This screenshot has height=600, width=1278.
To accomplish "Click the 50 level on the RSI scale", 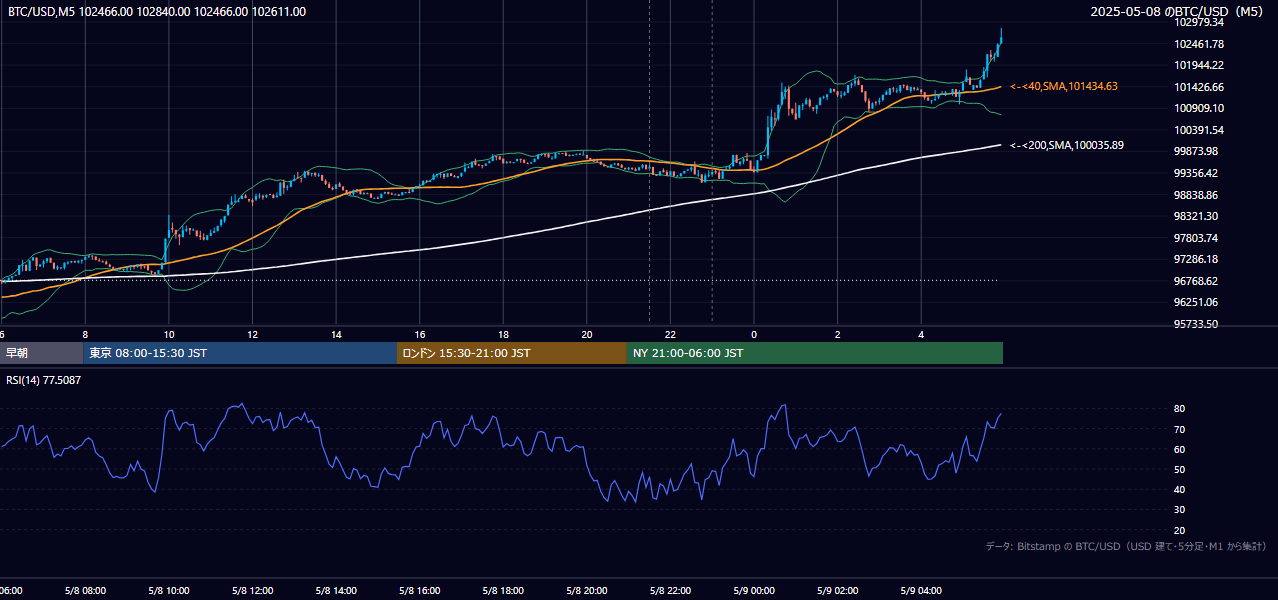I will [1180, 469].
